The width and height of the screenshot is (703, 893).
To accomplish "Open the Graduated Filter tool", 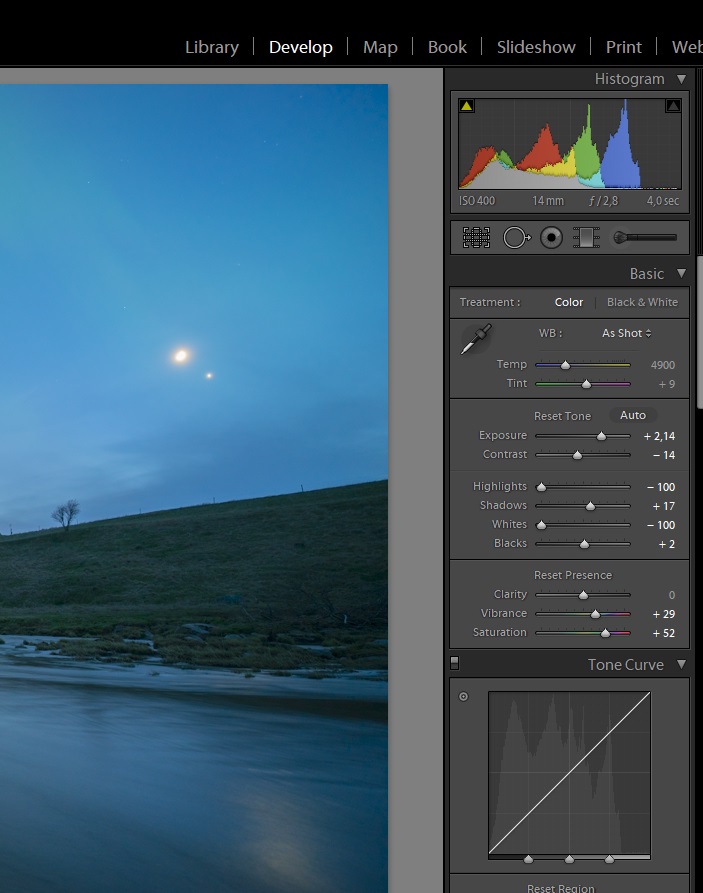I will 585,237.
